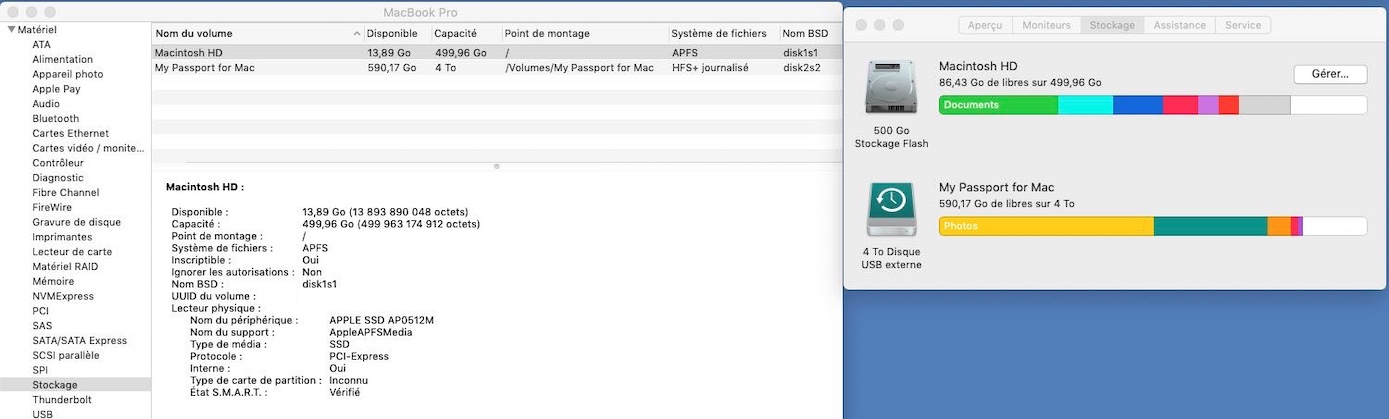Select Diagnostic in the sidebar
Viewport: 1389px width, 419px height.
(x=58, y=178)
